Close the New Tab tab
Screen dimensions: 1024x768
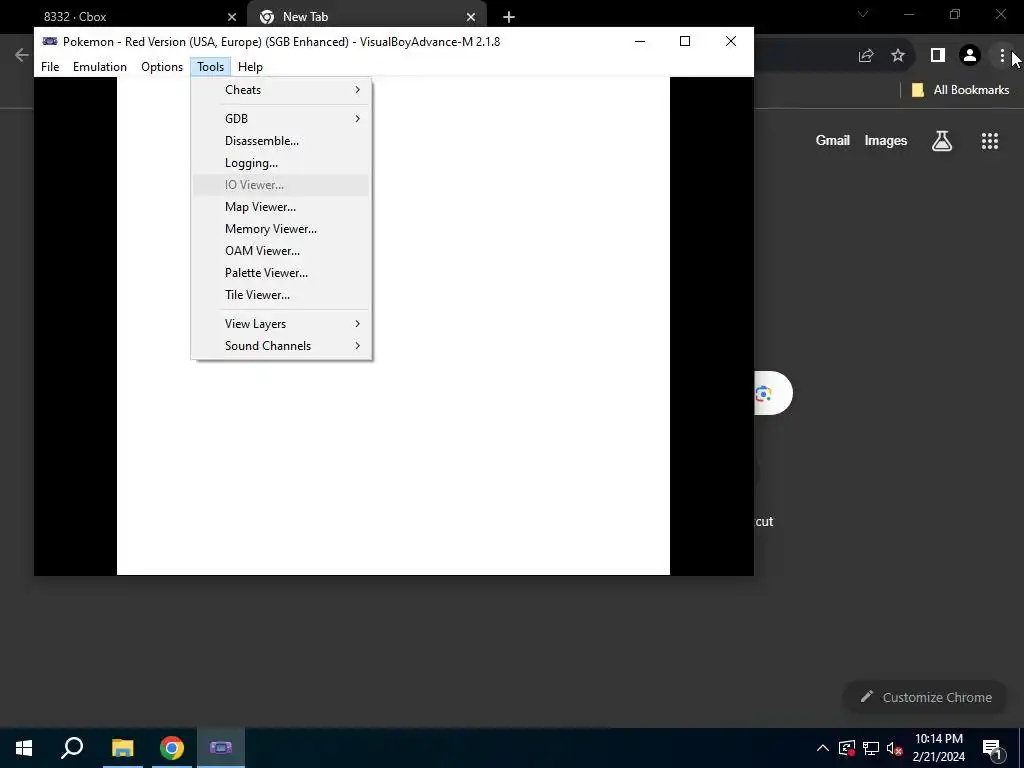click(471, 17)
